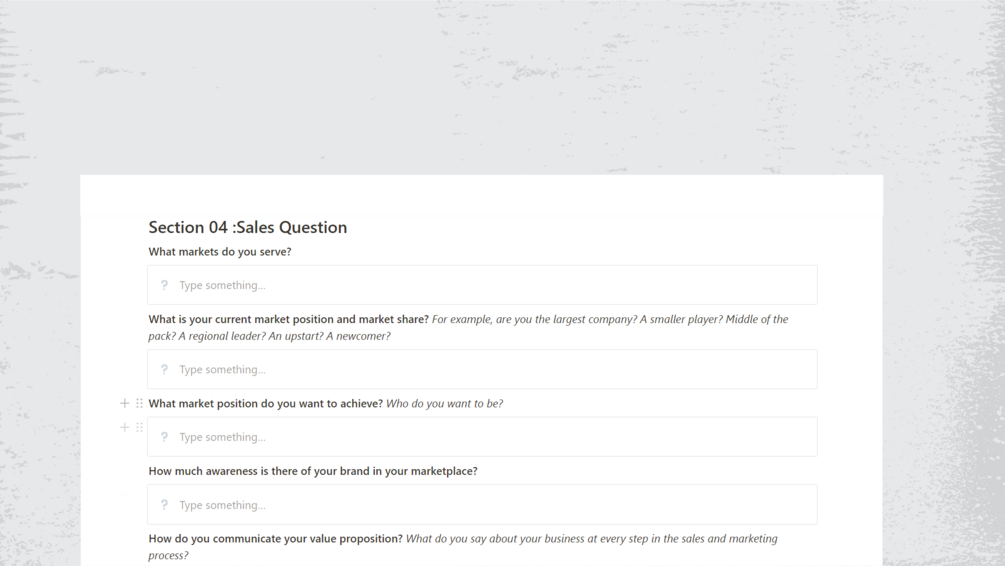Viewport: 1005px width, 566px height.
Task: Type in the answer field for 'What markets do you serve?'
Action: pyautogui.click(x=490, y=285)
